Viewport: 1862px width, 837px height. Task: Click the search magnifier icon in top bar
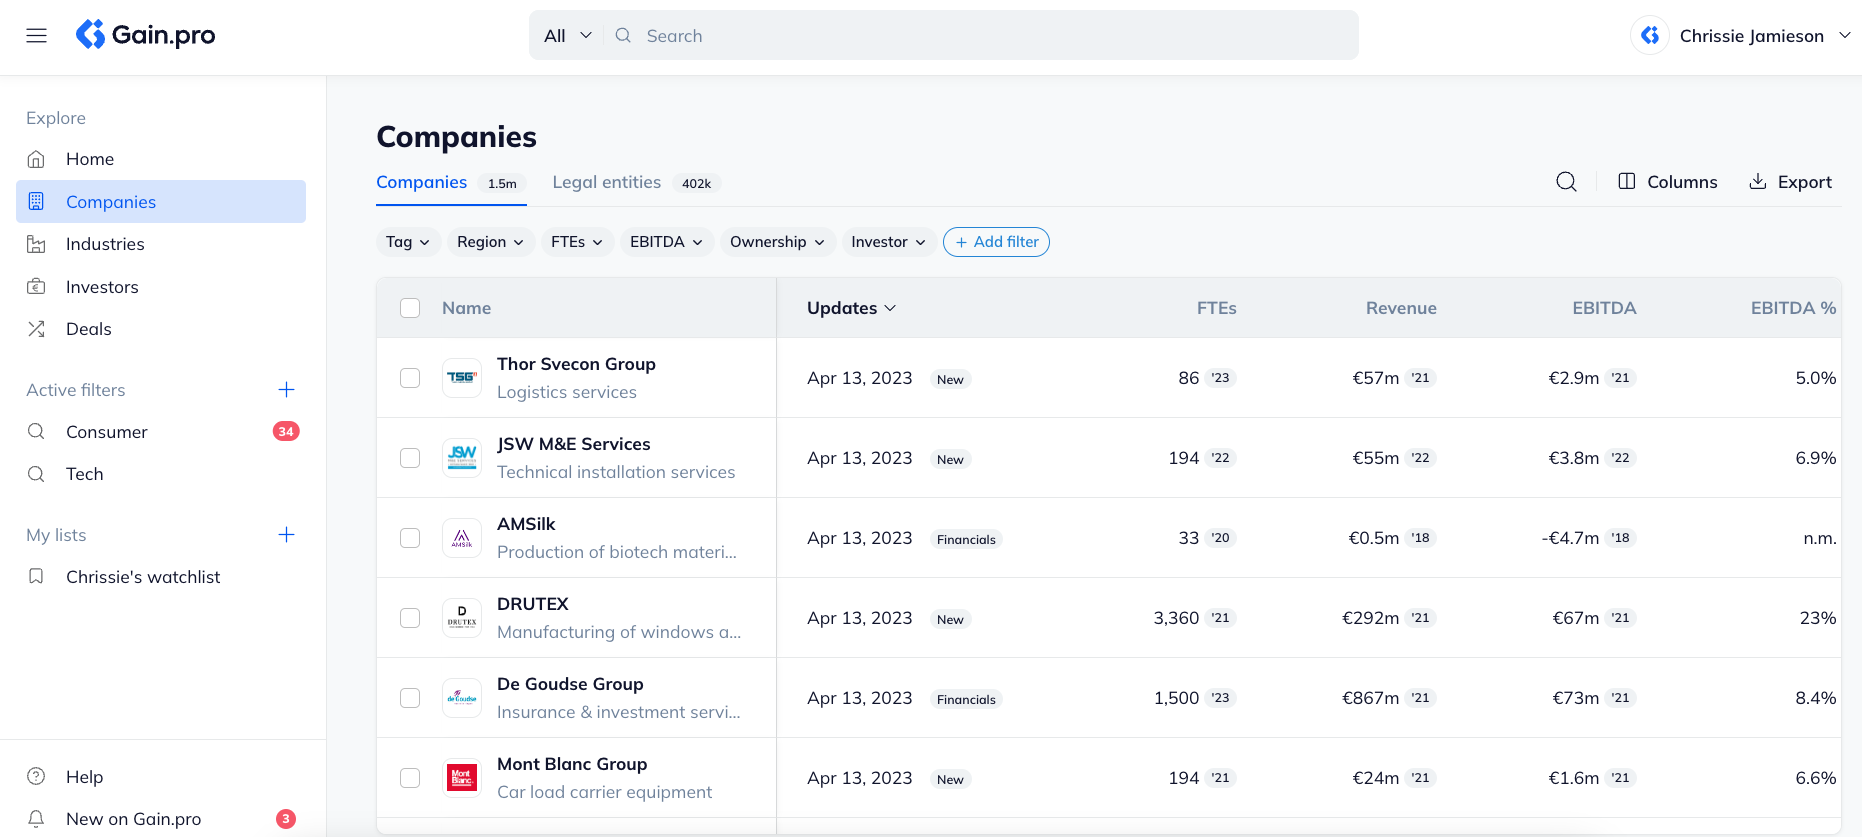point(623,36)
